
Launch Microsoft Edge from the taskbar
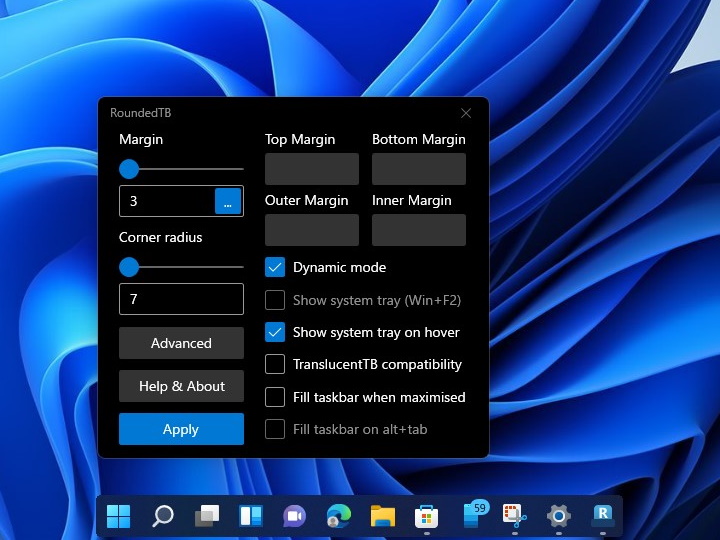coord(338,516)
